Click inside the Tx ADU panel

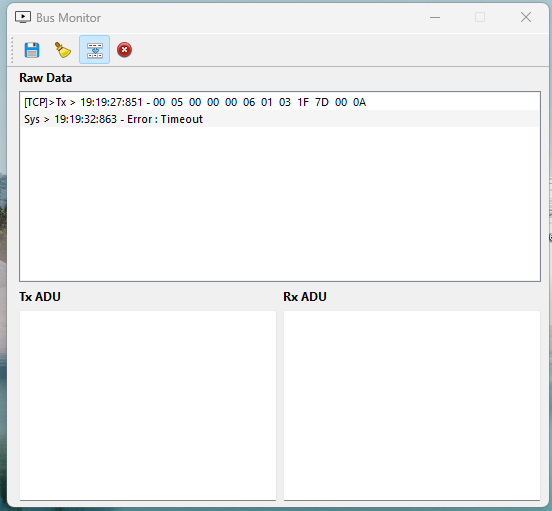pyautogui.click(x=148, y=405)
